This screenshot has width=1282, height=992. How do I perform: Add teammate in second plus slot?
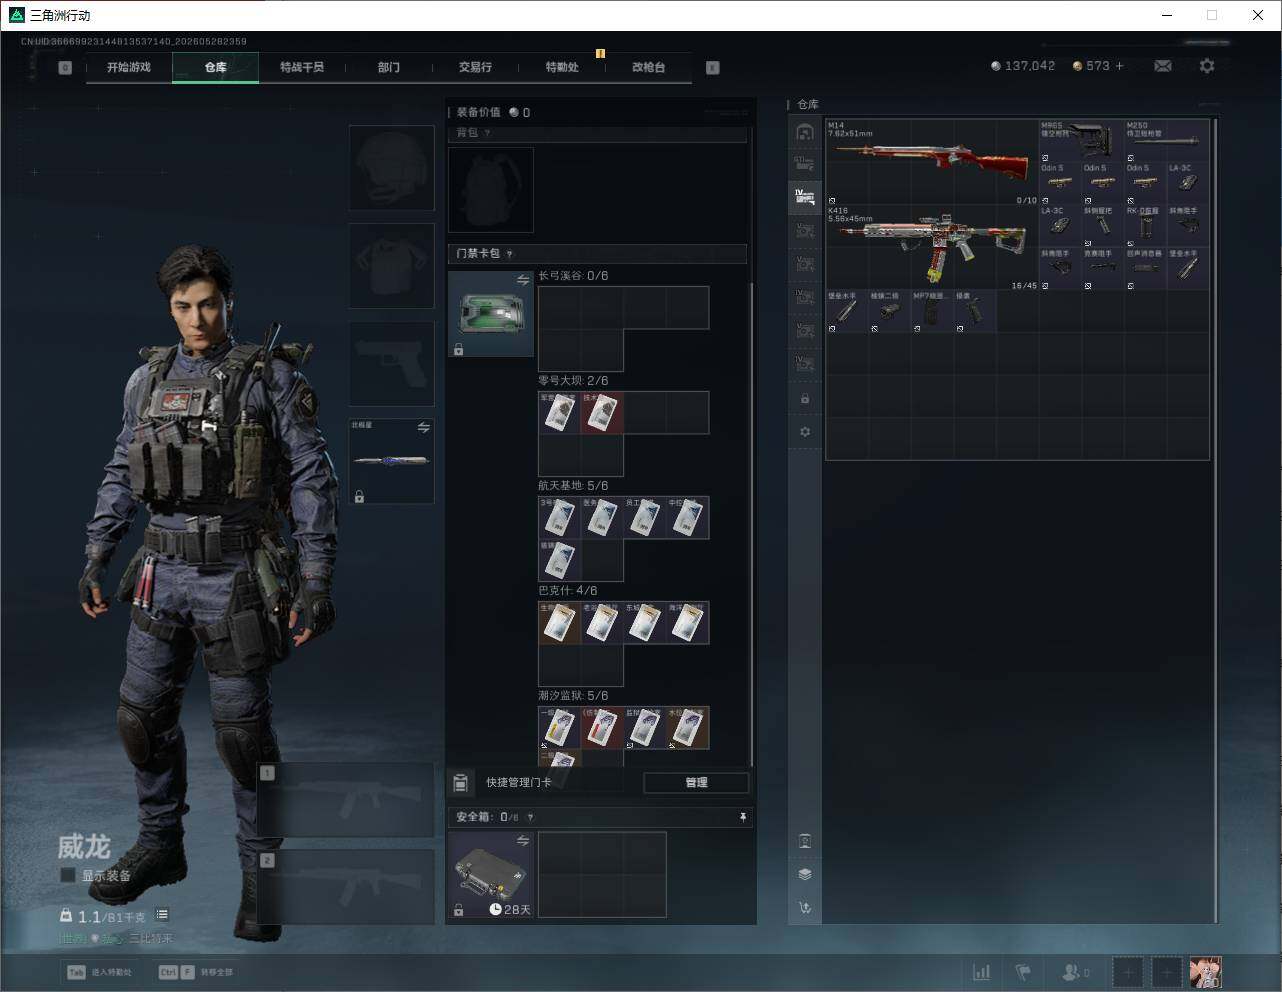tap(1166, 972)
